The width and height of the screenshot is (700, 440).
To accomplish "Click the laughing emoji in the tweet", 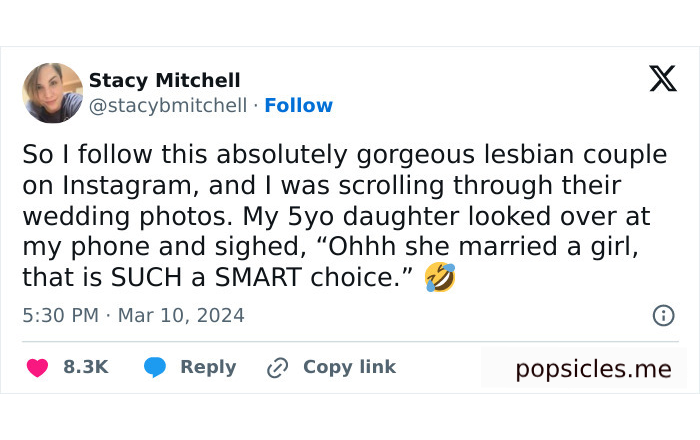I will [x=440, y=277].
